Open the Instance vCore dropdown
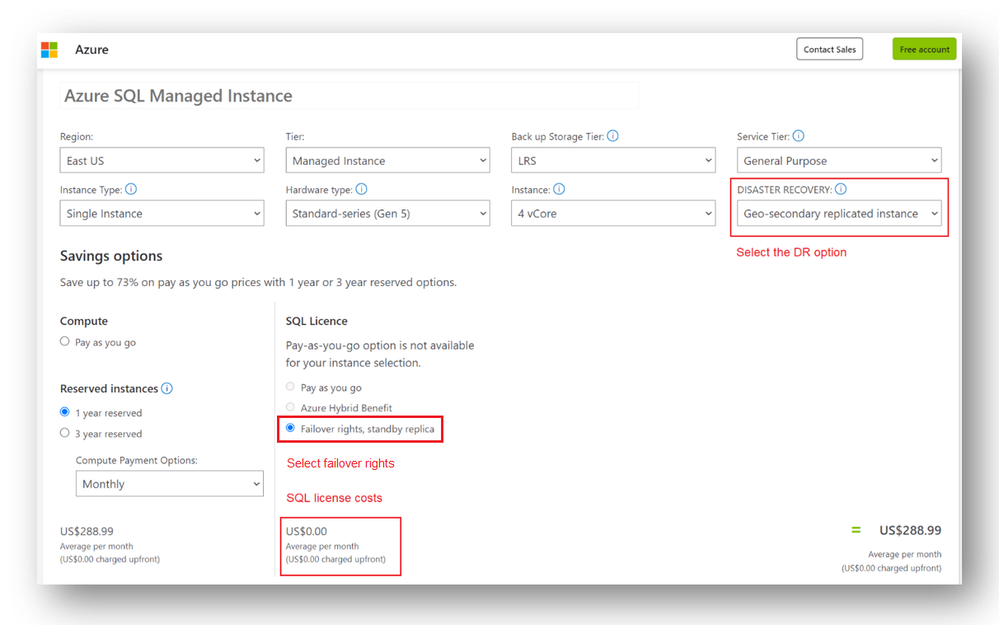The image size is (999, 625). click(613, 214)
